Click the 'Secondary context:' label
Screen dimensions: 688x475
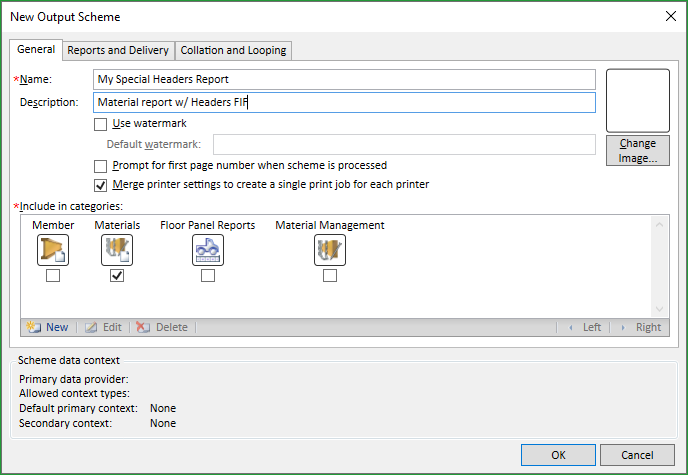pyautogui.click(x=65, y=423)
